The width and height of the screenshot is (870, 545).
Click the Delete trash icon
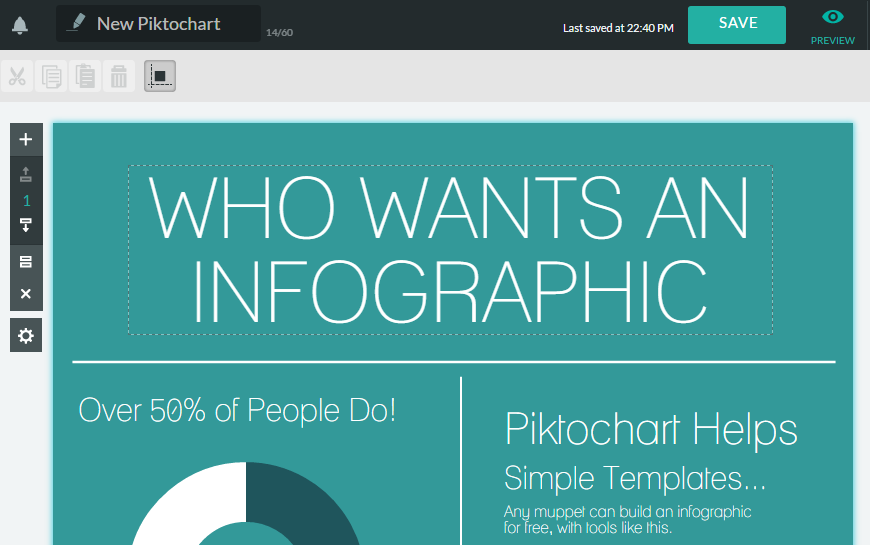pyautogui.click(x=119, y=76)
